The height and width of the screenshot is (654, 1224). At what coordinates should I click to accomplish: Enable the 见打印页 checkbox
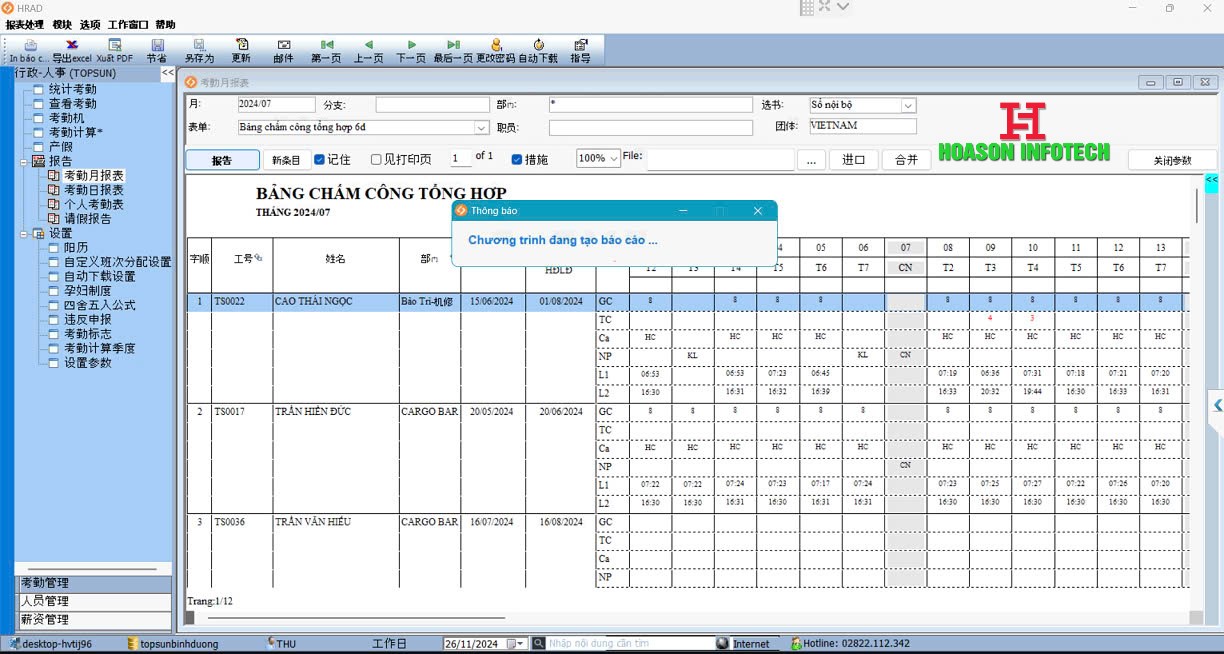[x=376, y=159]
